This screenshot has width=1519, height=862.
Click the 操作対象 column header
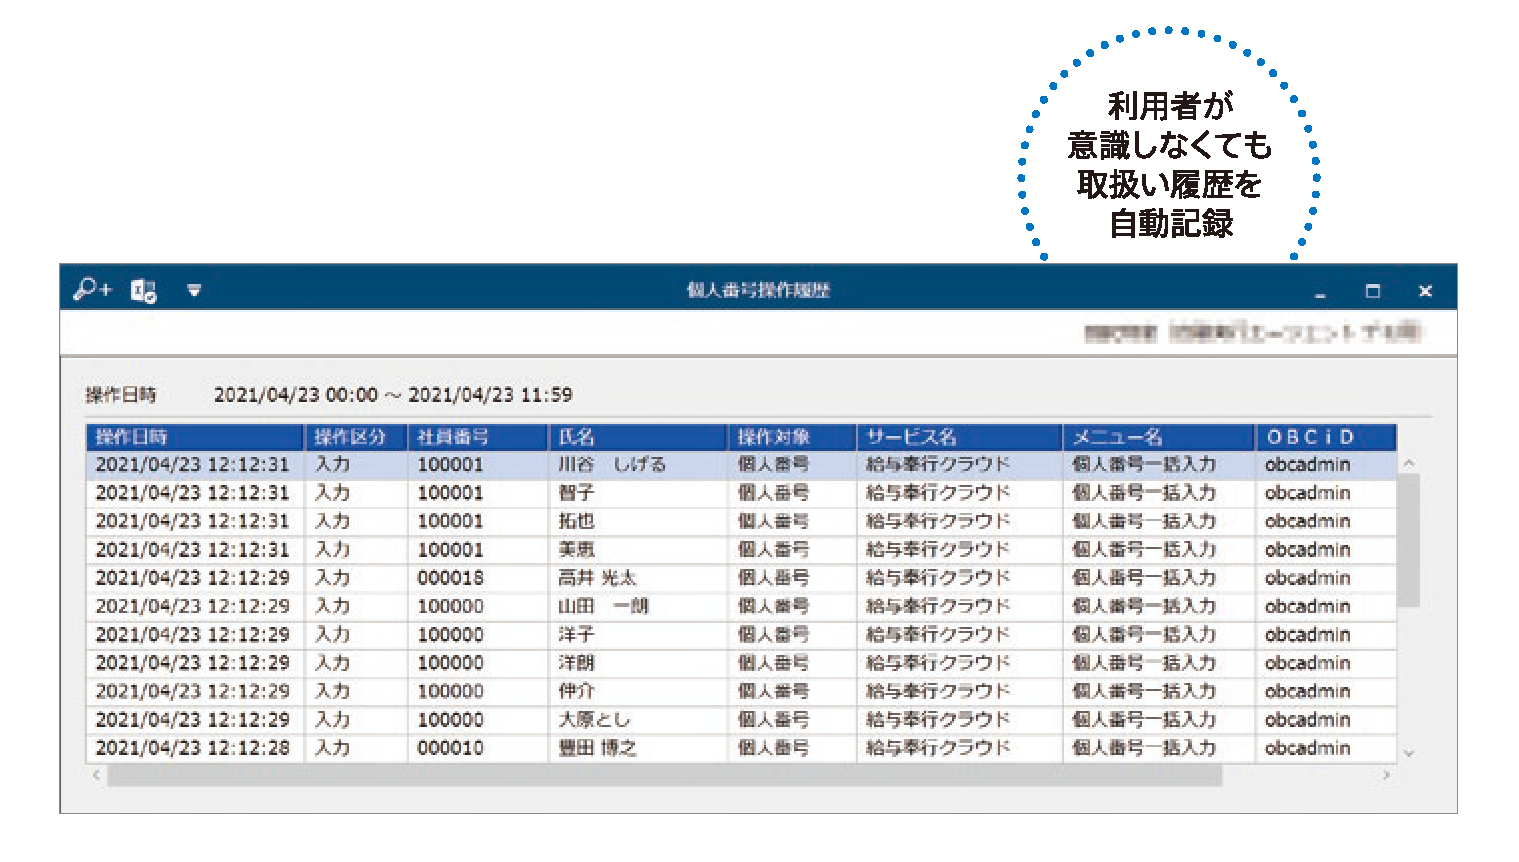792,437
